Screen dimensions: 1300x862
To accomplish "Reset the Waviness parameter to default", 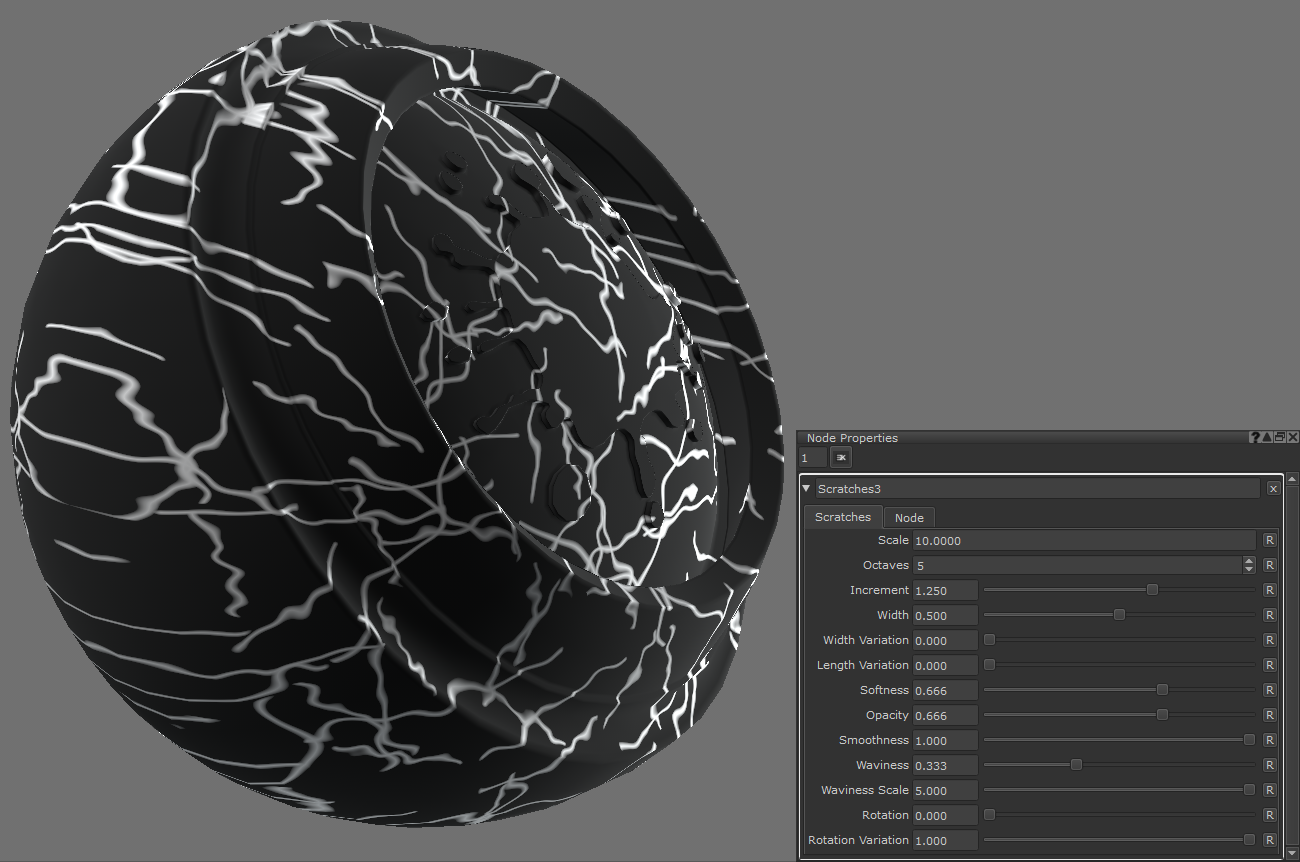I will point(1270,765).
